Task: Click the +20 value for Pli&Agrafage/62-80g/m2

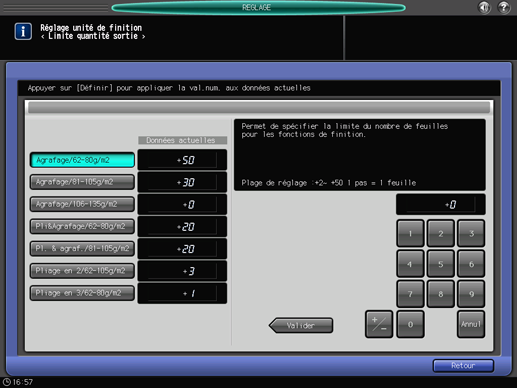Action: point(182,226)
